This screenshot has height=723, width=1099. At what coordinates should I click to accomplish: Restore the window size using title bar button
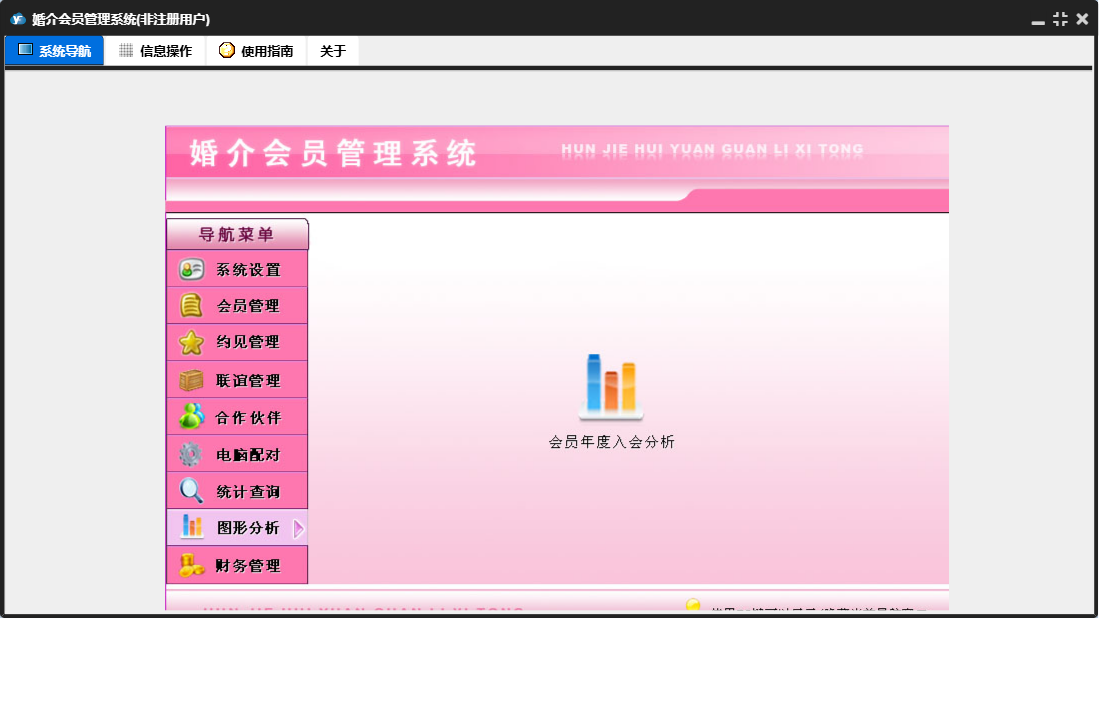point(1060,19)
